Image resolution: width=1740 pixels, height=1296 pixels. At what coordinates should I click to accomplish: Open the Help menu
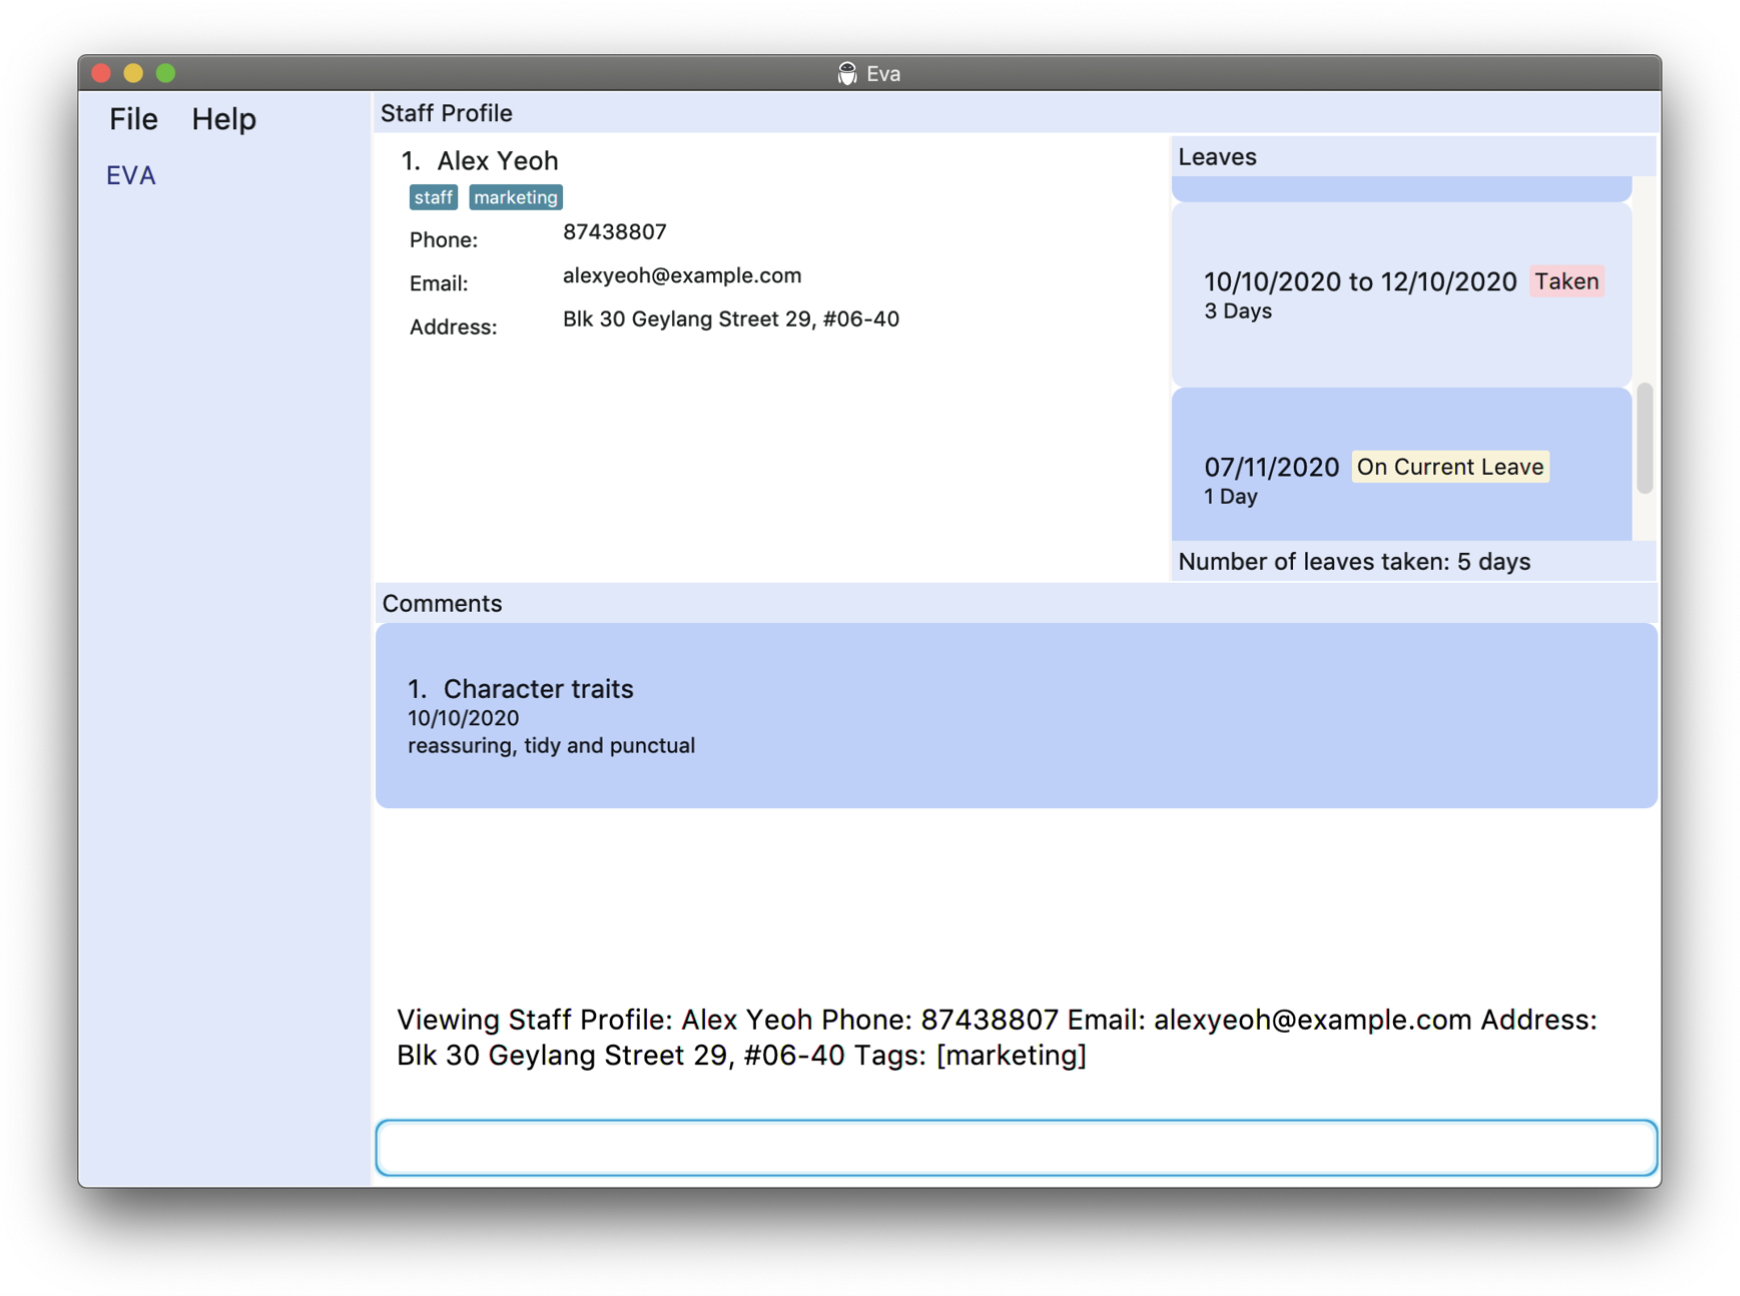coord(224,119)
